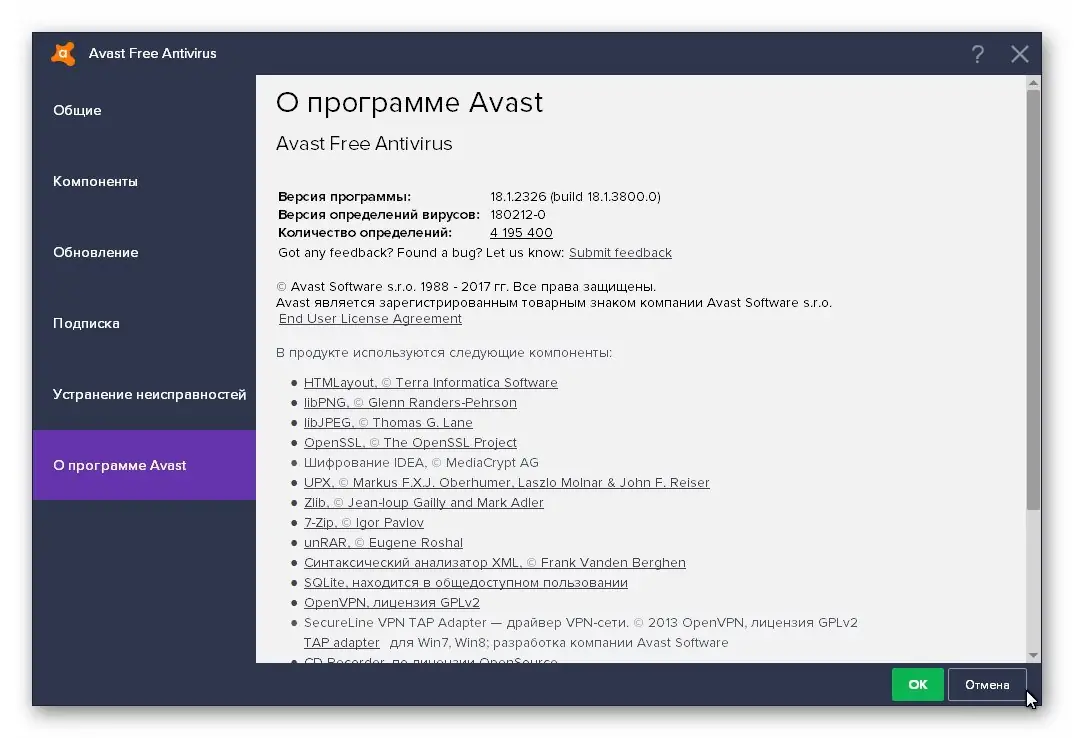
Task: Open the TAP adapter link
Action: tap(341, 642)
